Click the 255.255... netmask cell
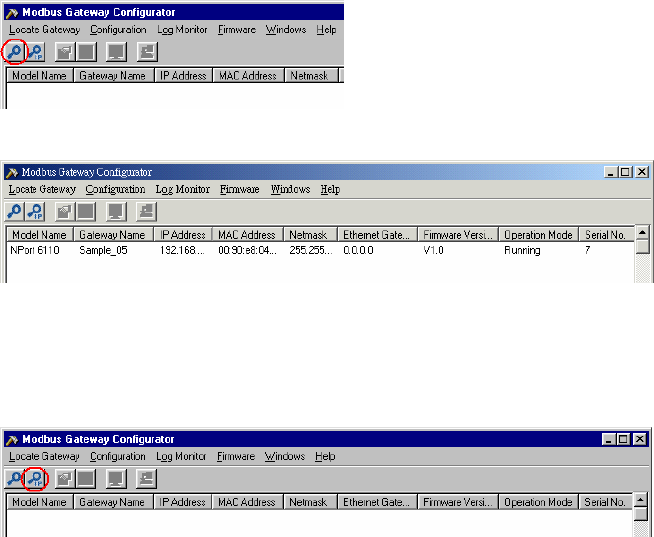Viewport: 654px width, 537px height. pos(311,250)
